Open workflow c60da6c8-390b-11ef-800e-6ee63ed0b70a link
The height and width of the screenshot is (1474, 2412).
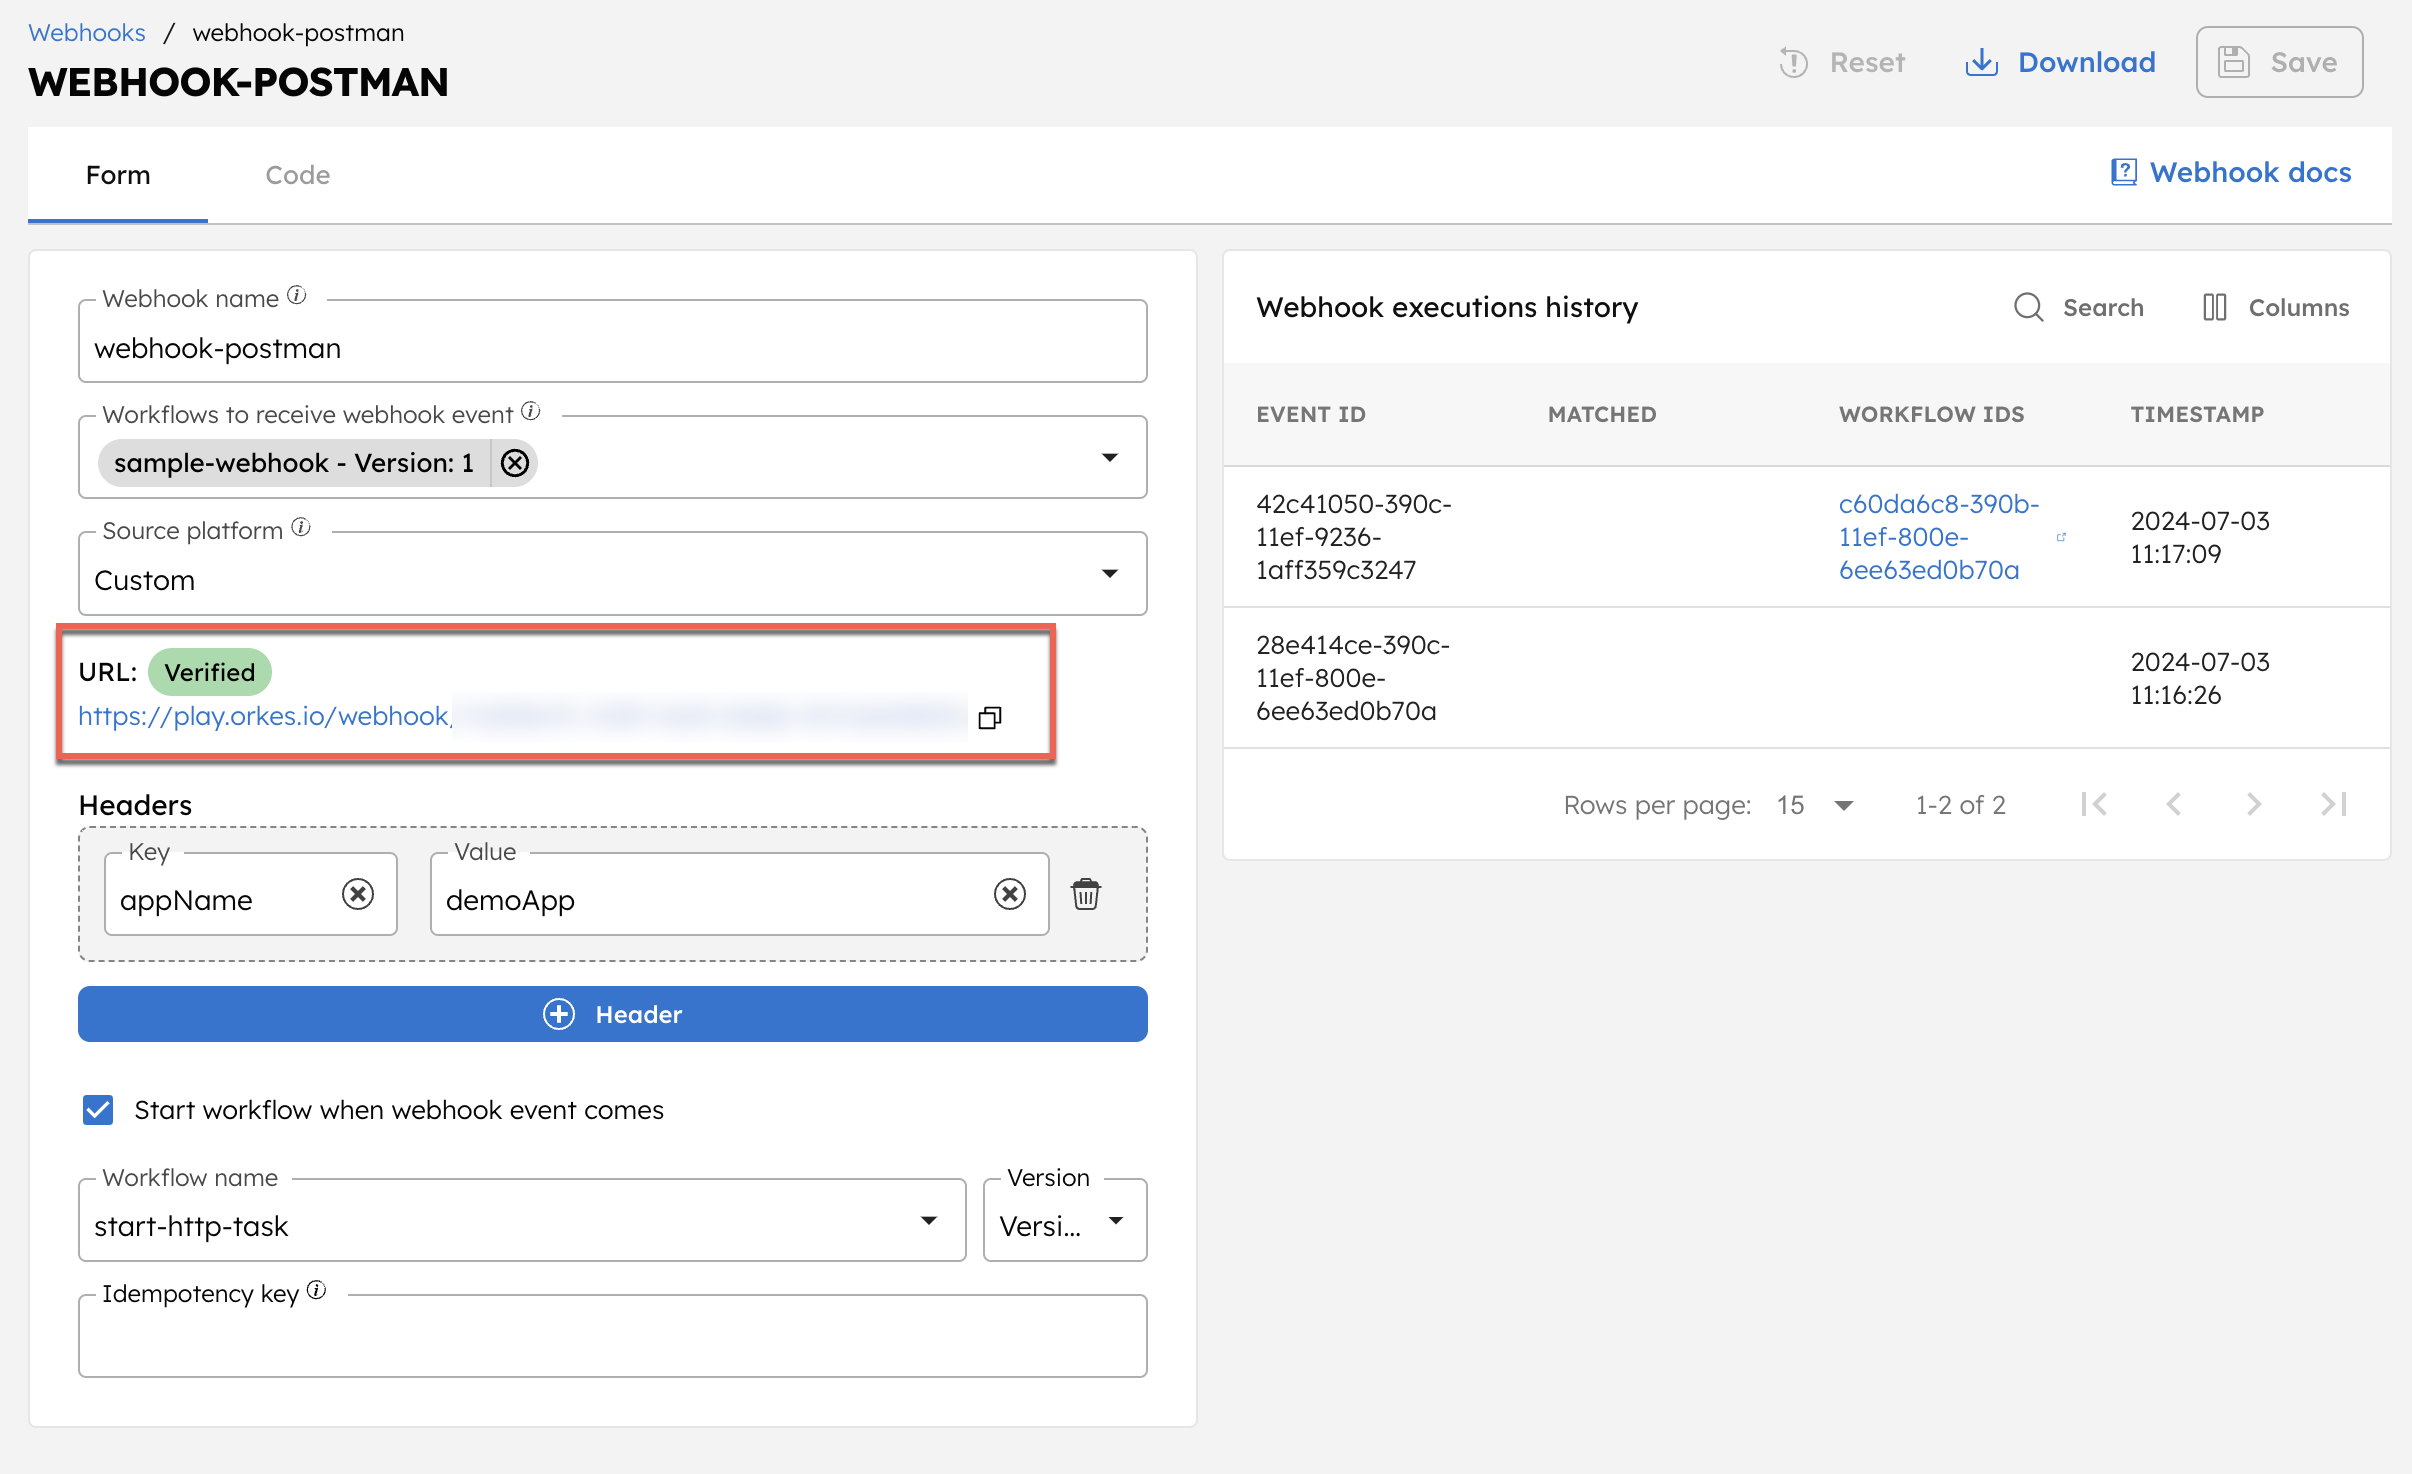click(x=1938, y=537)
